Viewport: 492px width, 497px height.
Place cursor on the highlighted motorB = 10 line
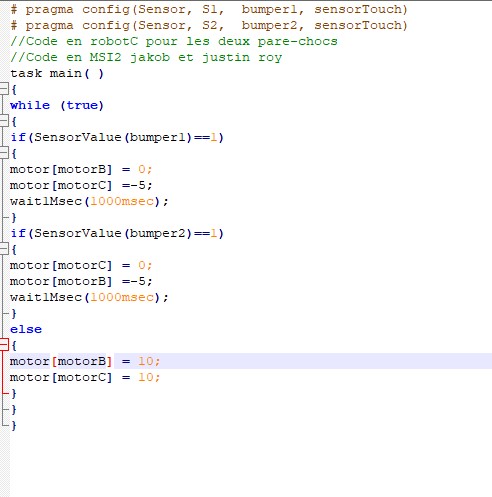(x=251, y=361)
